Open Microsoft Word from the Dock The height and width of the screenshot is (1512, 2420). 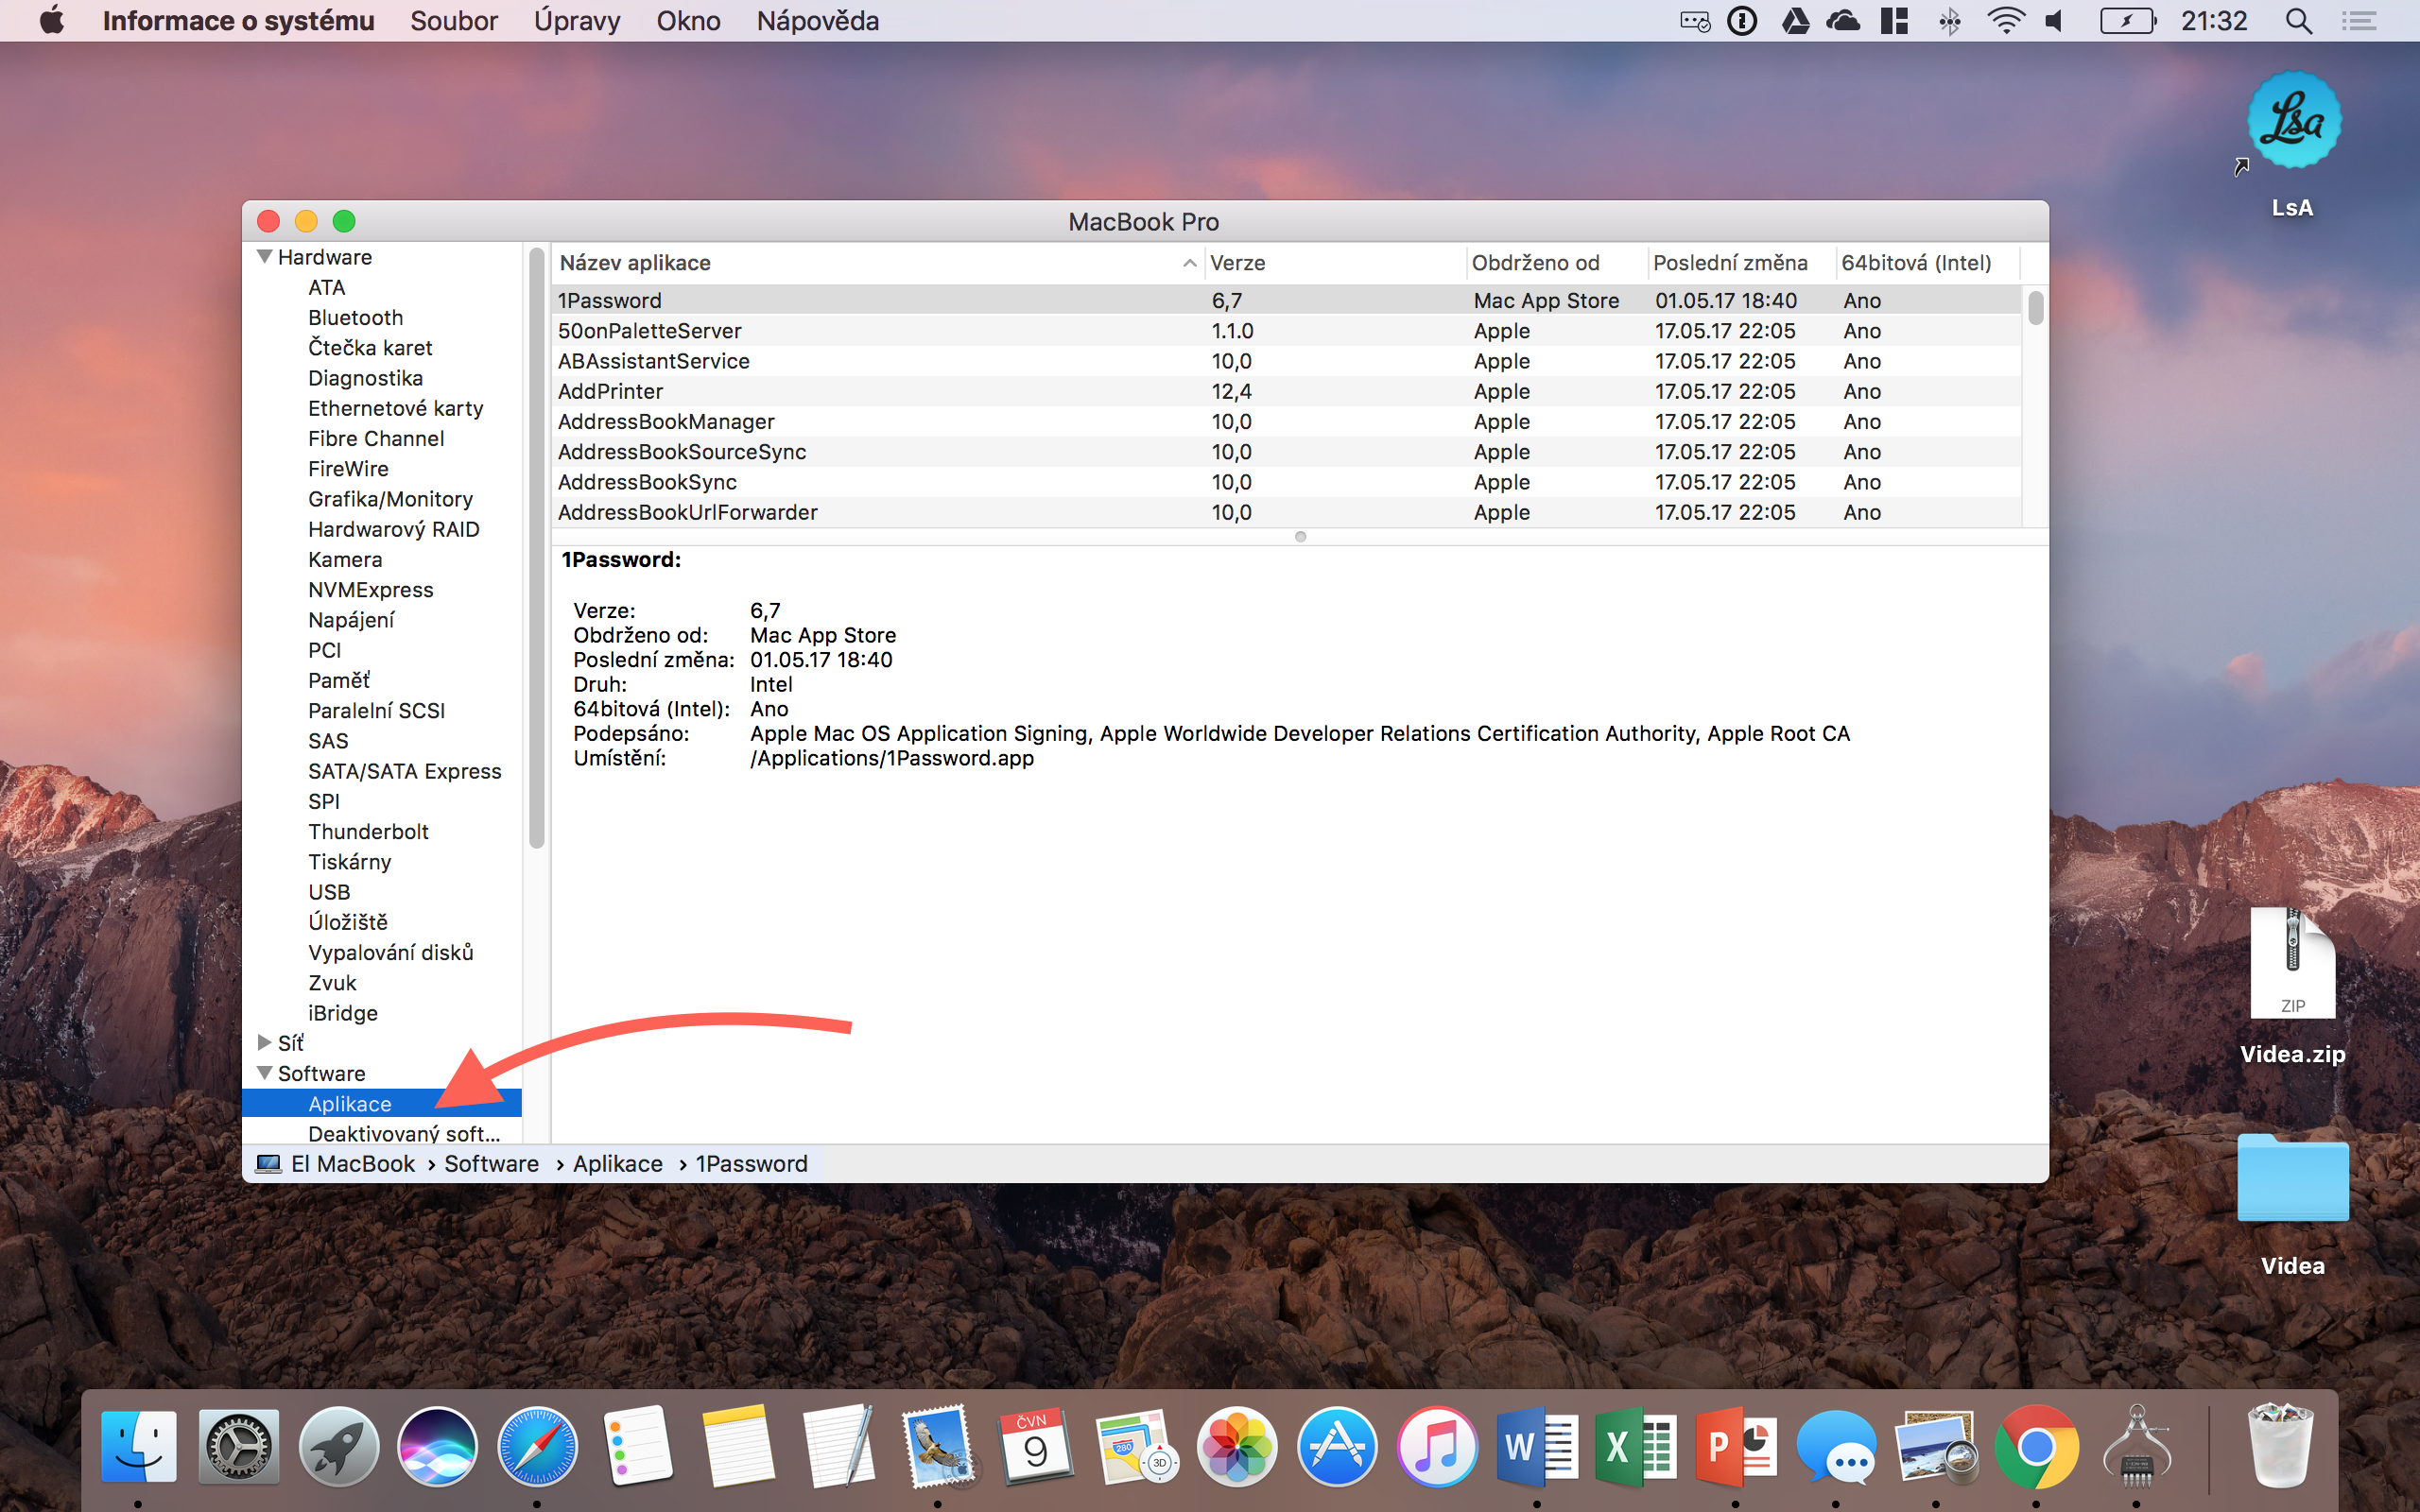1536,1446
